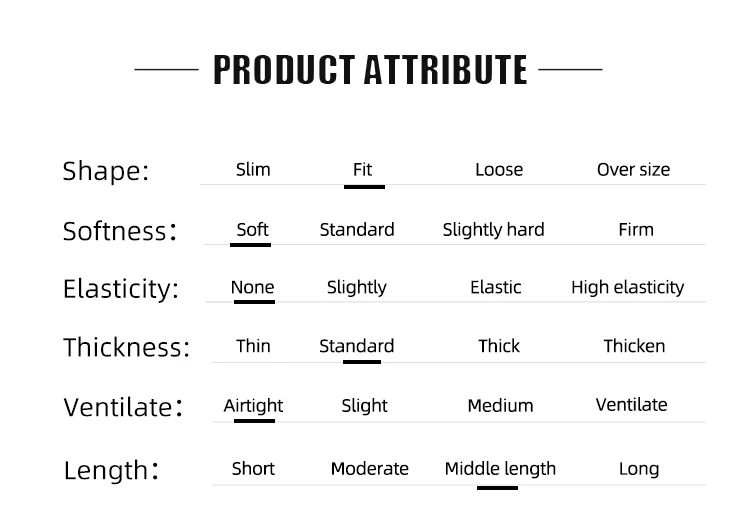This screenshot has width=750, height=520.
Task: Pick Loose under Shape
Action: click(498, 169)
